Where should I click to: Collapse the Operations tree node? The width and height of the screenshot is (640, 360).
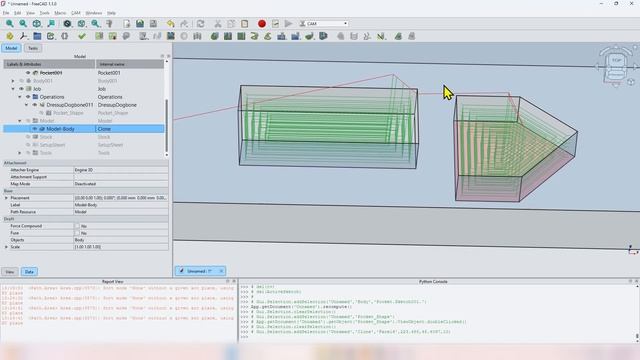[x=20, y=97]
